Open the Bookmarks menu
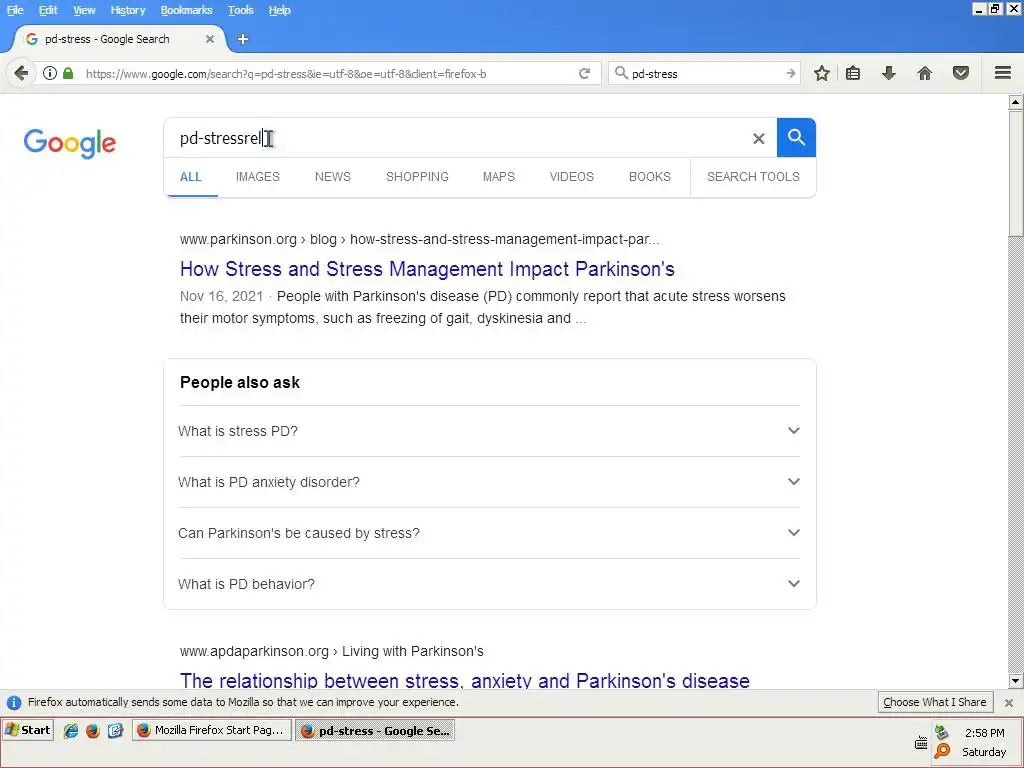This screenshot has width=1024, height=768. click(x=186, y=10)
